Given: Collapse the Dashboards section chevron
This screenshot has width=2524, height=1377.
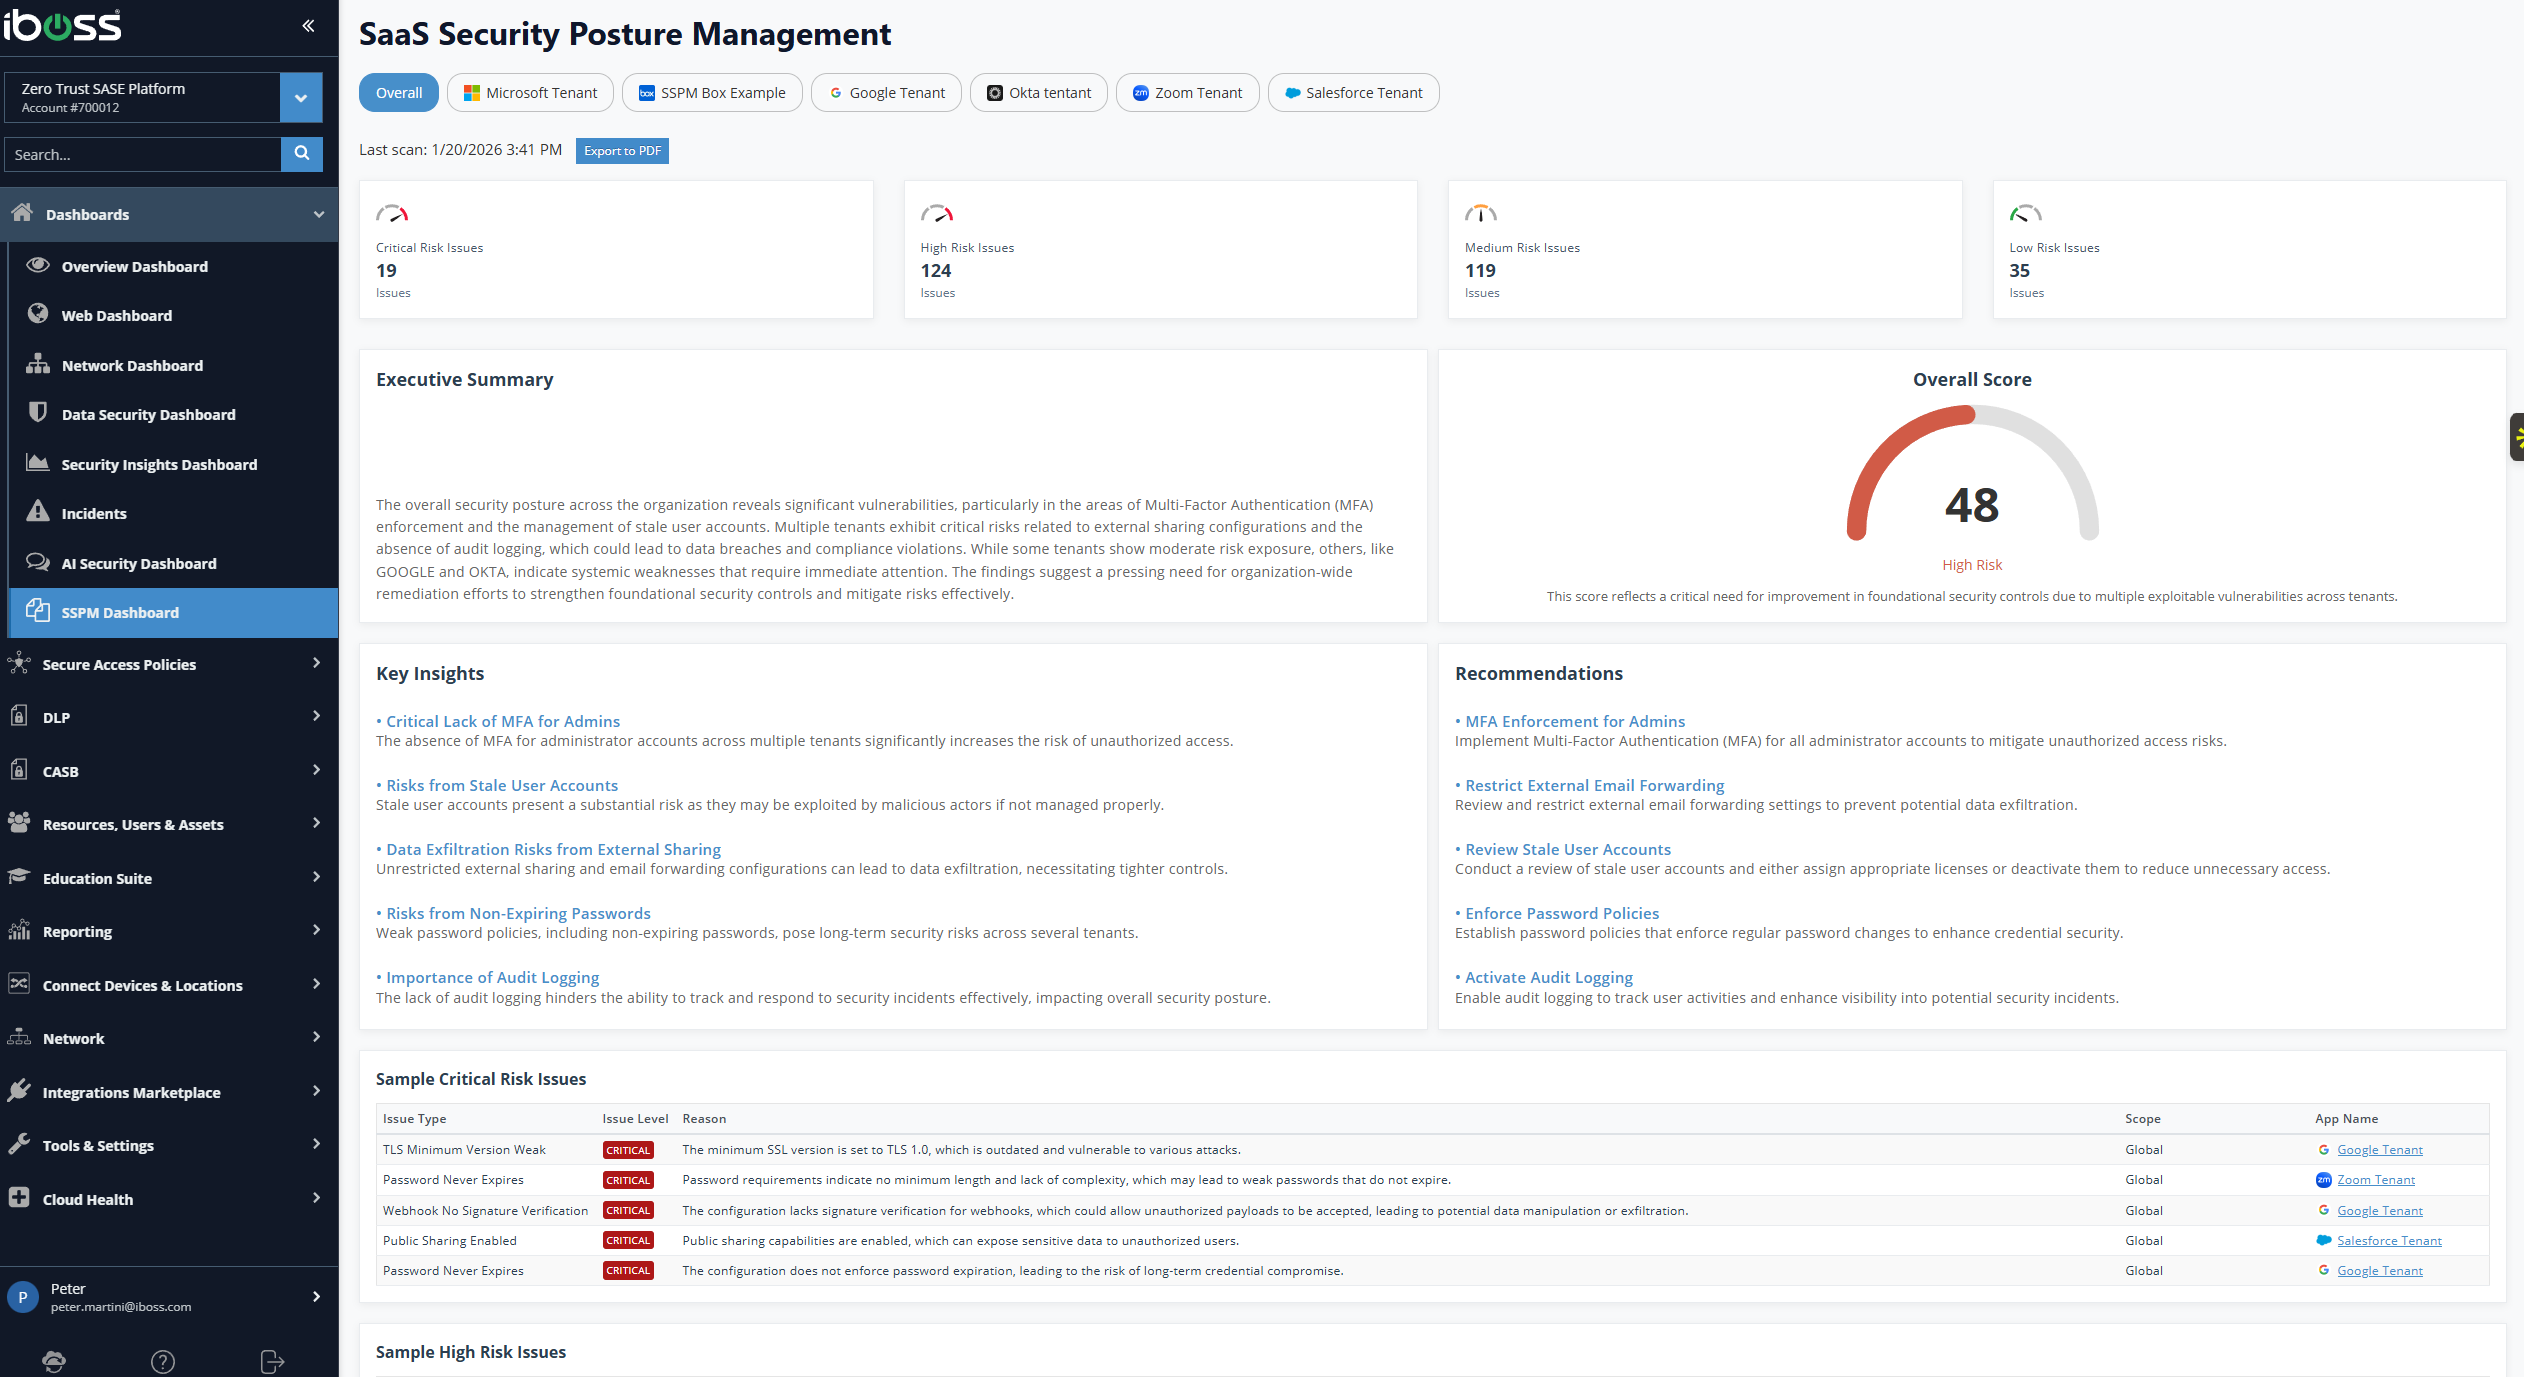Looking at the screenshot, I should [x=318, y=214].
